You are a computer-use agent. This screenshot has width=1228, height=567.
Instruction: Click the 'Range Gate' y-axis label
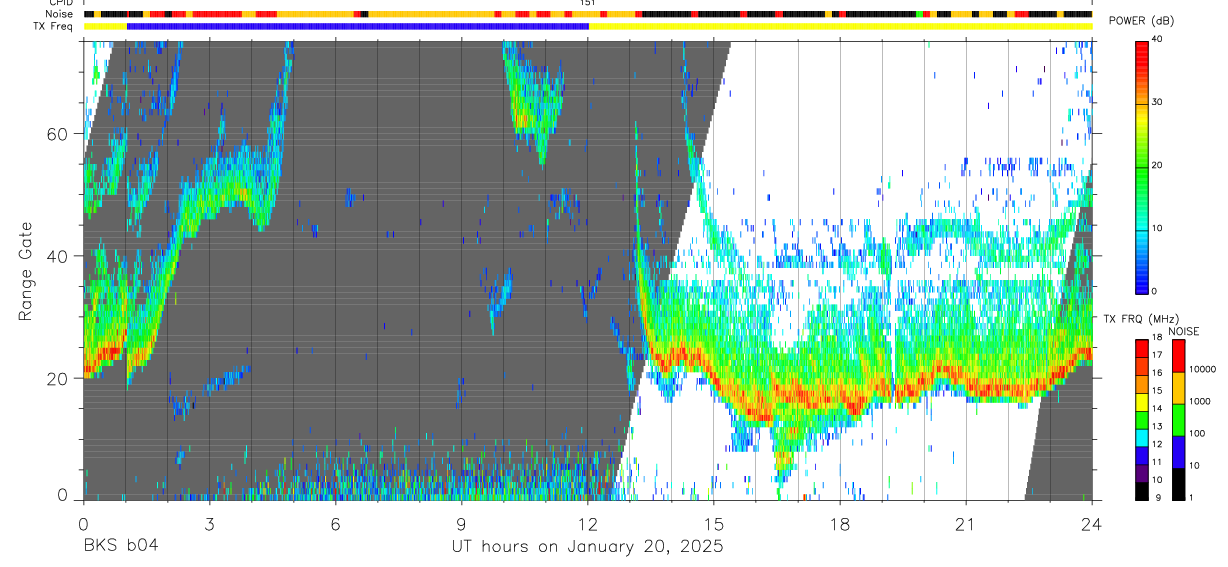25,271
